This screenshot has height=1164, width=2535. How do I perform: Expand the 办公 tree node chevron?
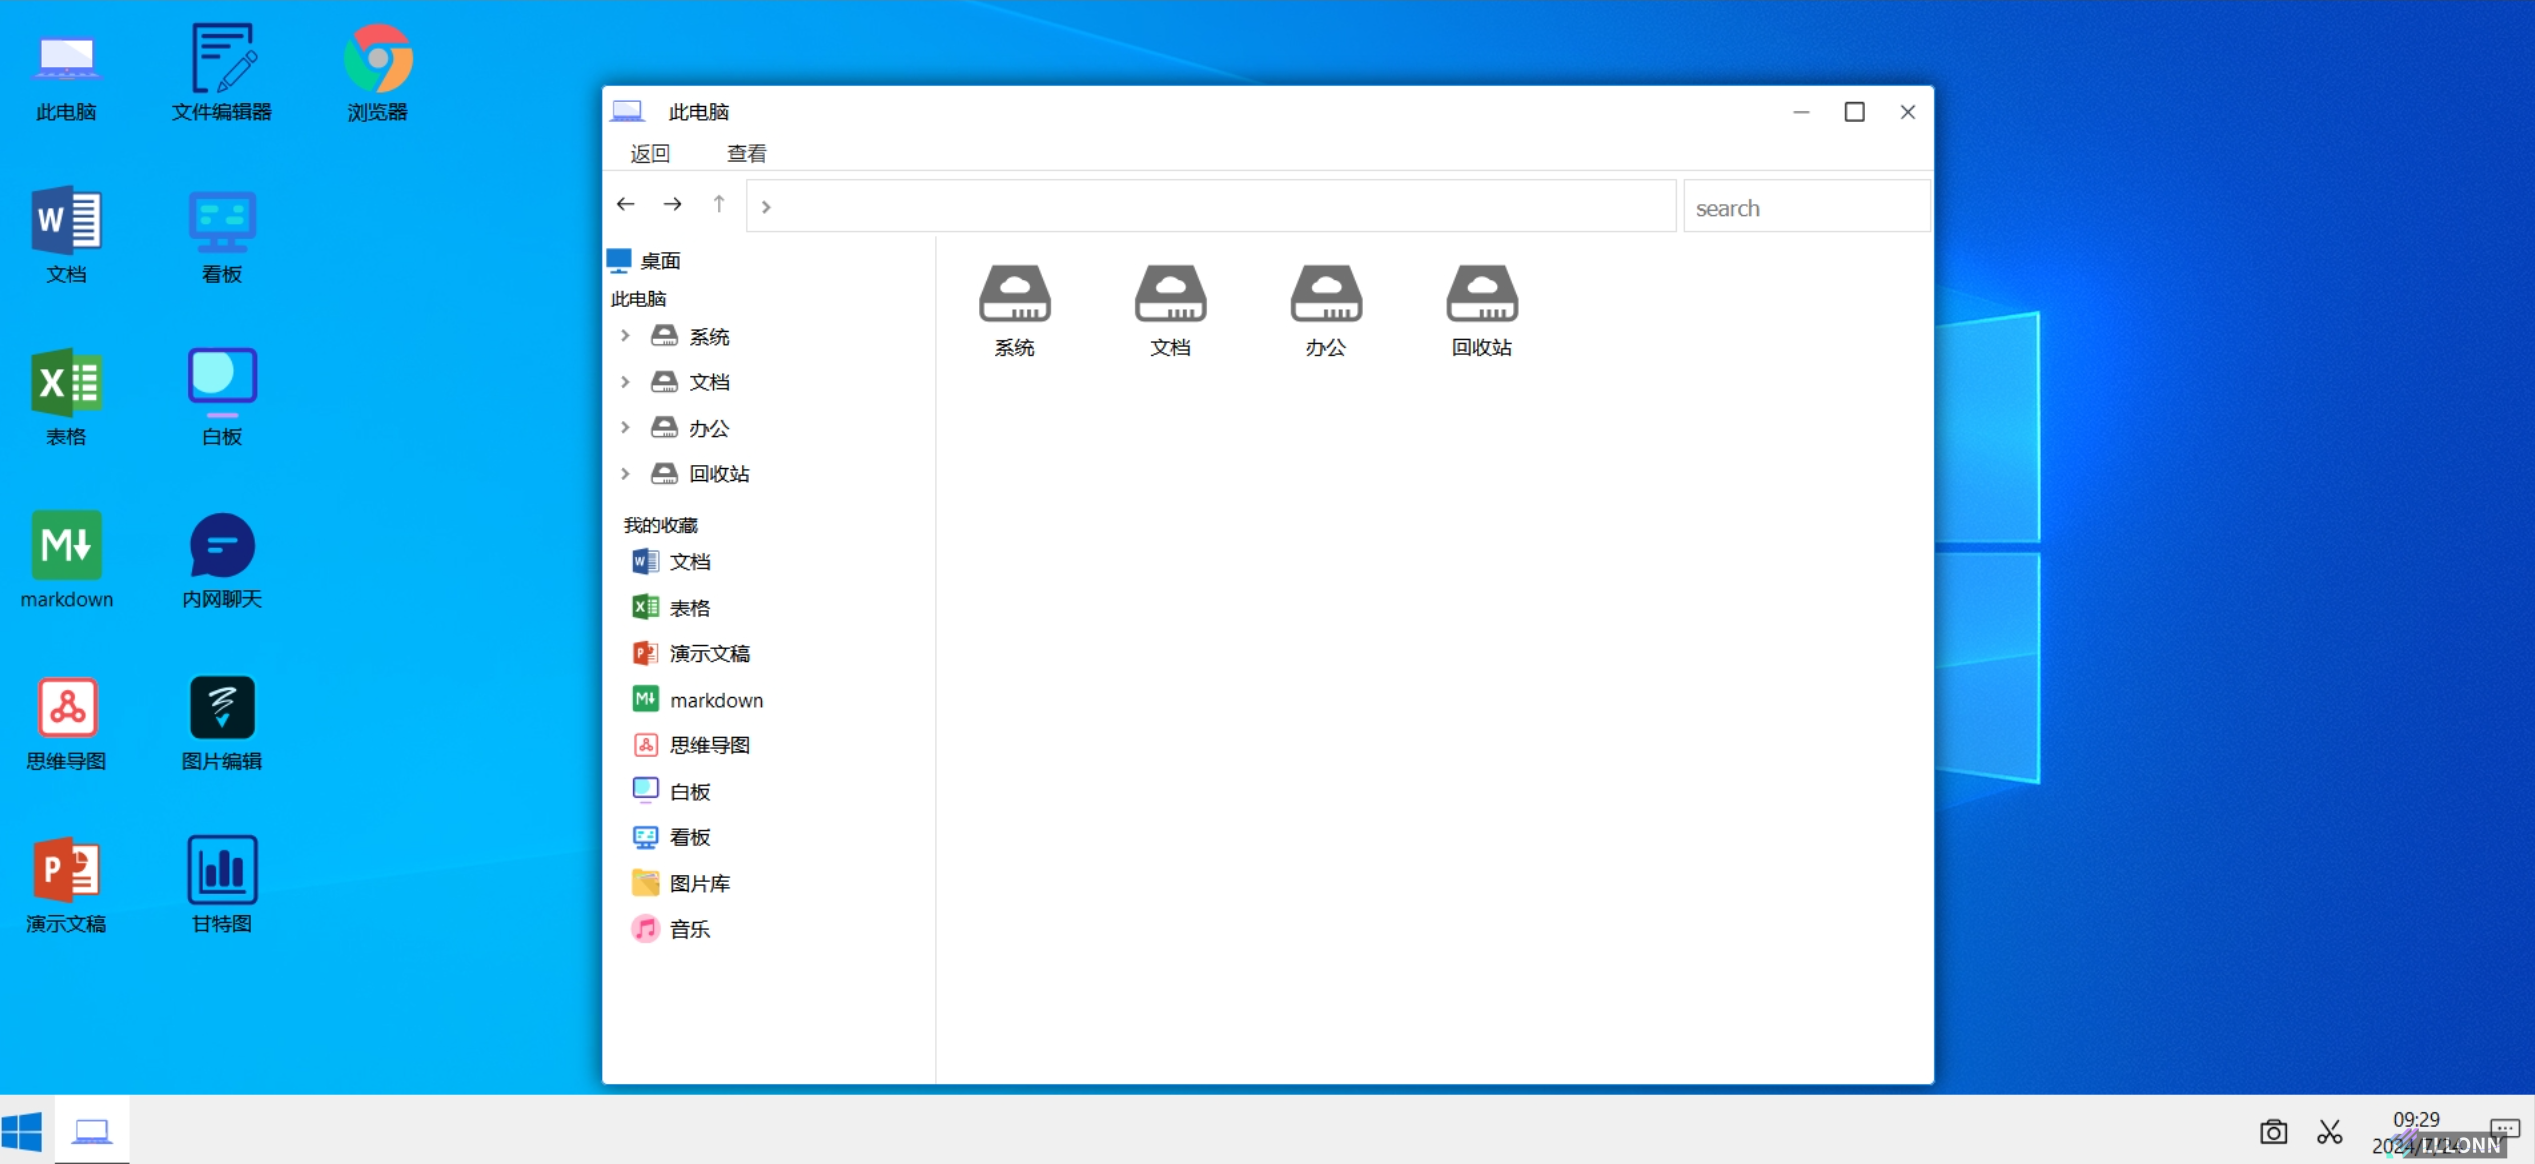pyautogui.click(x=625, y=428)
